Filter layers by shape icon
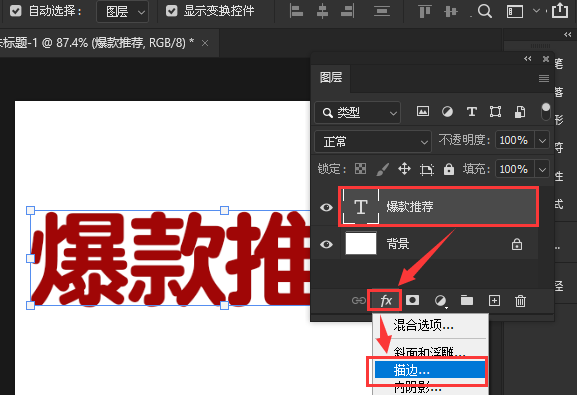This screenshot has height=395, width=577. pyautogui.click(x=495, y=112)
